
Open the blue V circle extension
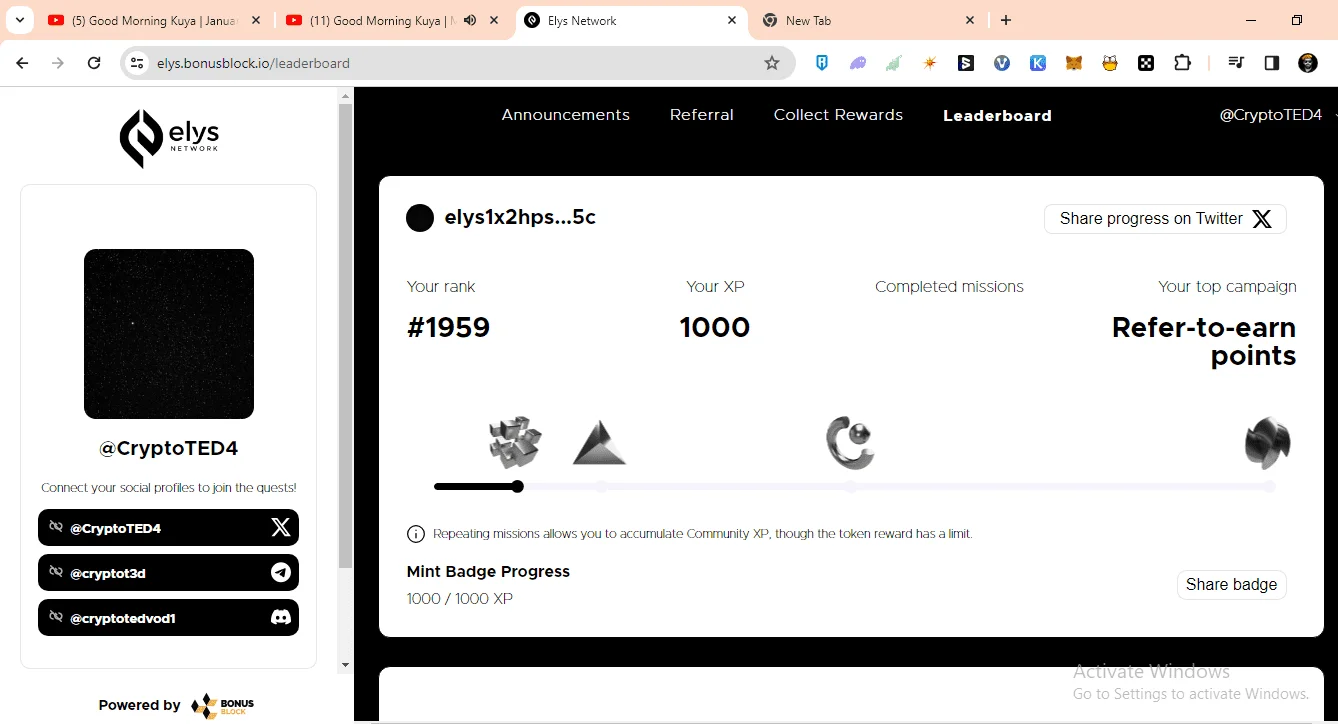(x=1002, y=63)
